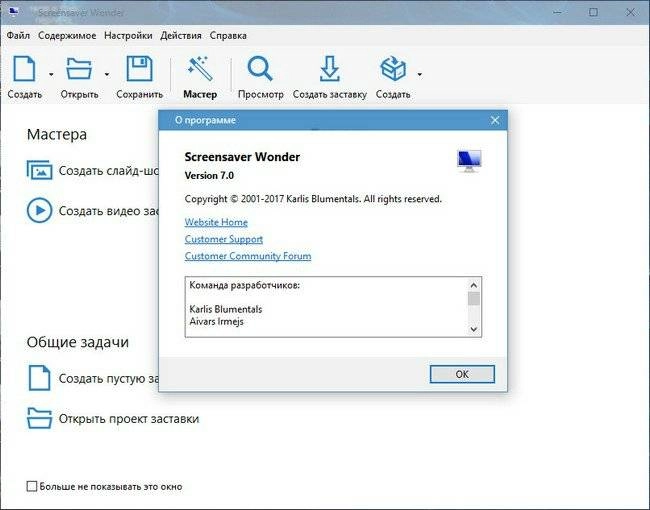Launch the Мастер magic wand tool
Viewport: 650px width, 510px height.
pyautogui.click(x=200, y=68)
